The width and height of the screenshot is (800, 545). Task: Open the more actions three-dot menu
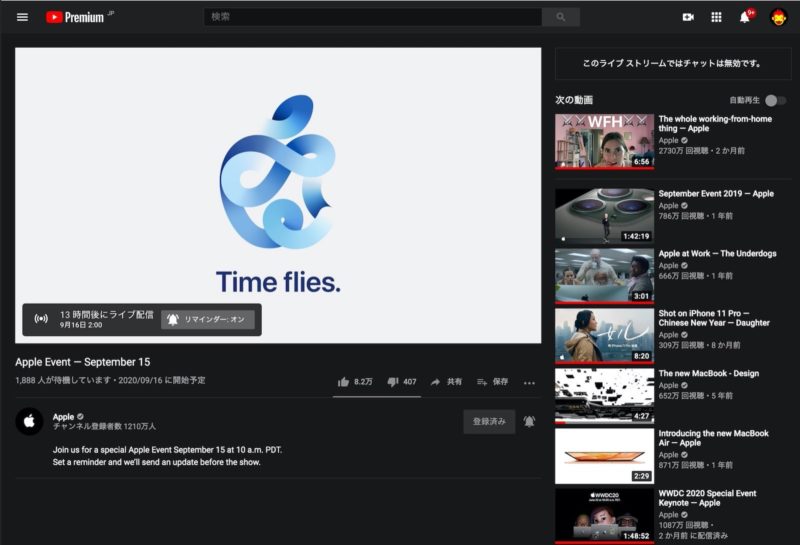click(529, 382)
